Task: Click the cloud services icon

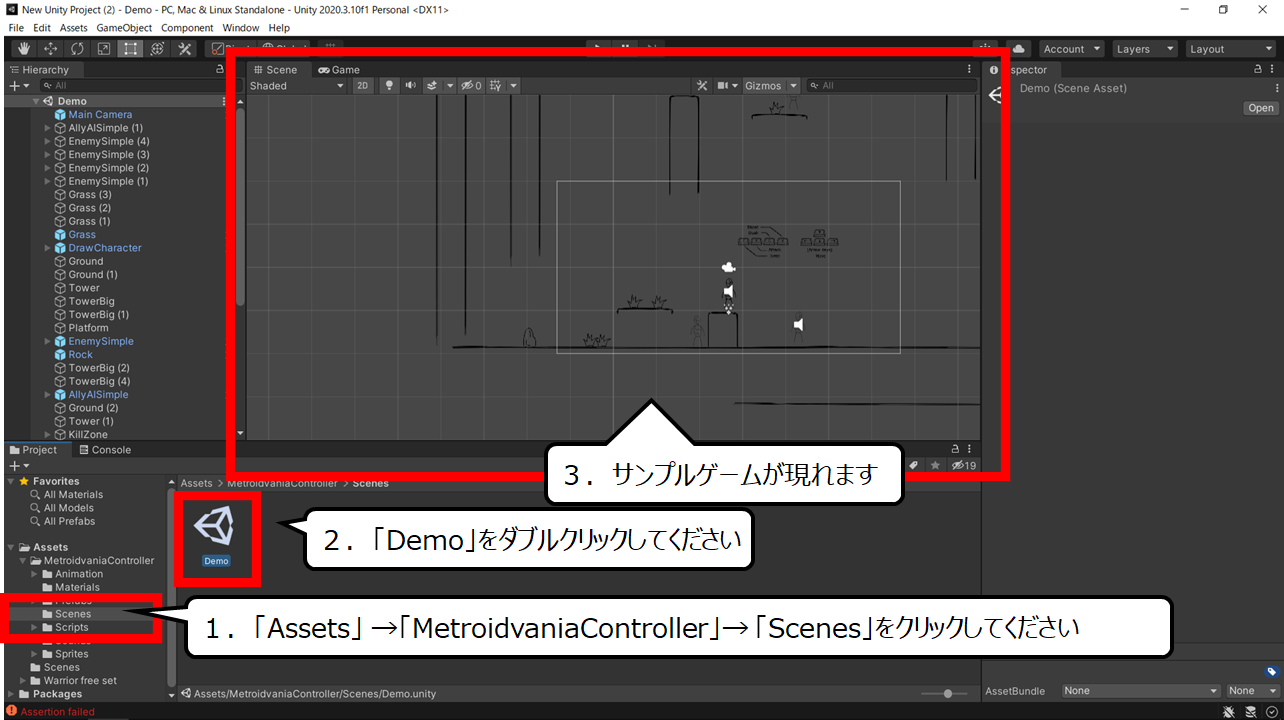Action: pos(1018,49)
